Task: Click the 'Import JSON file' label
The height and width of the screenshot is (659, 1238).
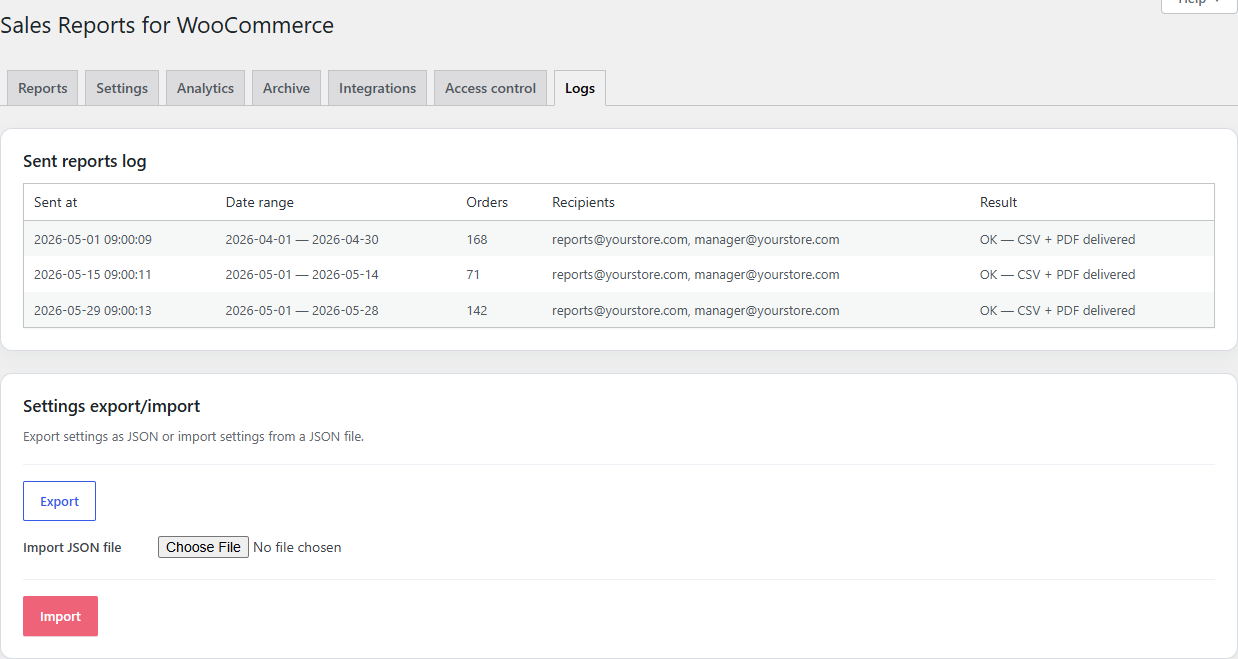Action: [72, 547]
